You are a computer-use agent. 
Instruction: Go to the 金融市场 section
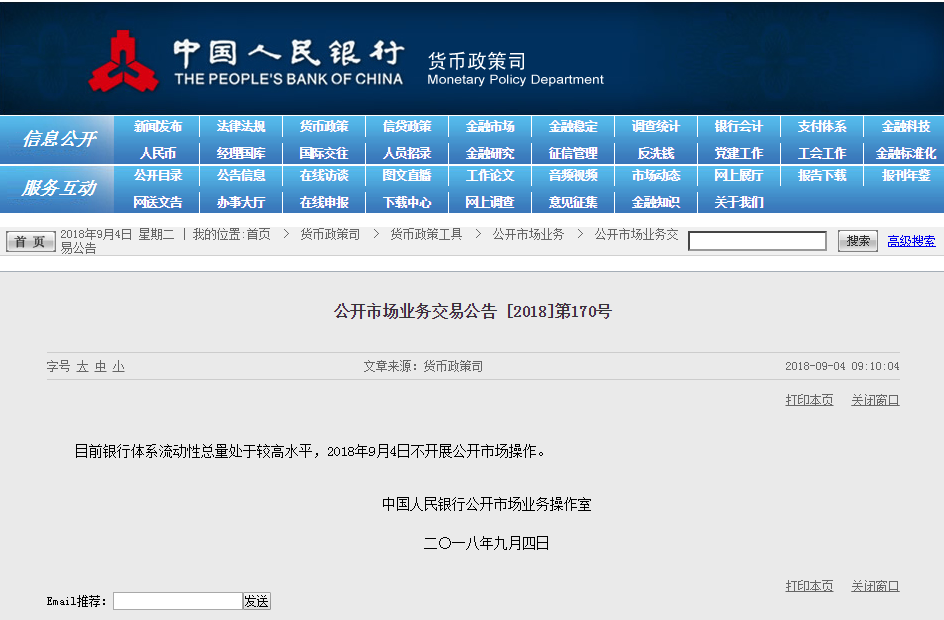[x=490, y=127]
